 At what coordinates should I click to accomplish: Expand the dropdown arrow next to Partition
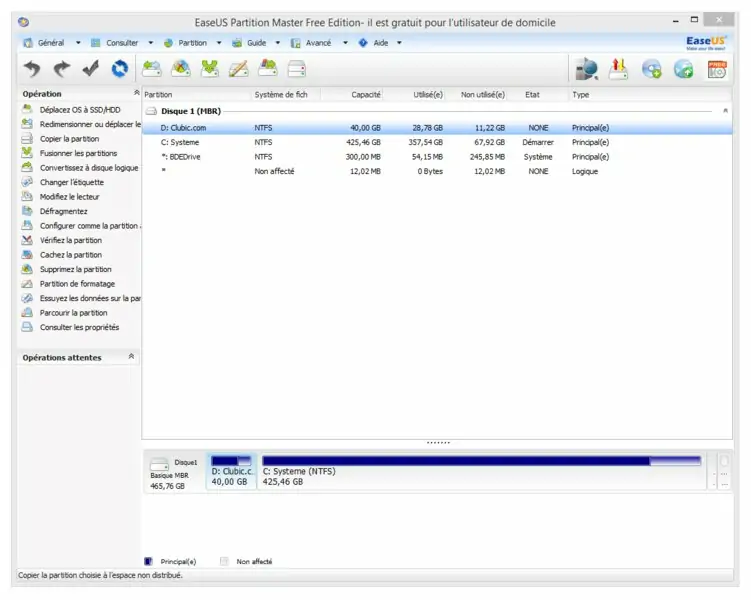219,43
